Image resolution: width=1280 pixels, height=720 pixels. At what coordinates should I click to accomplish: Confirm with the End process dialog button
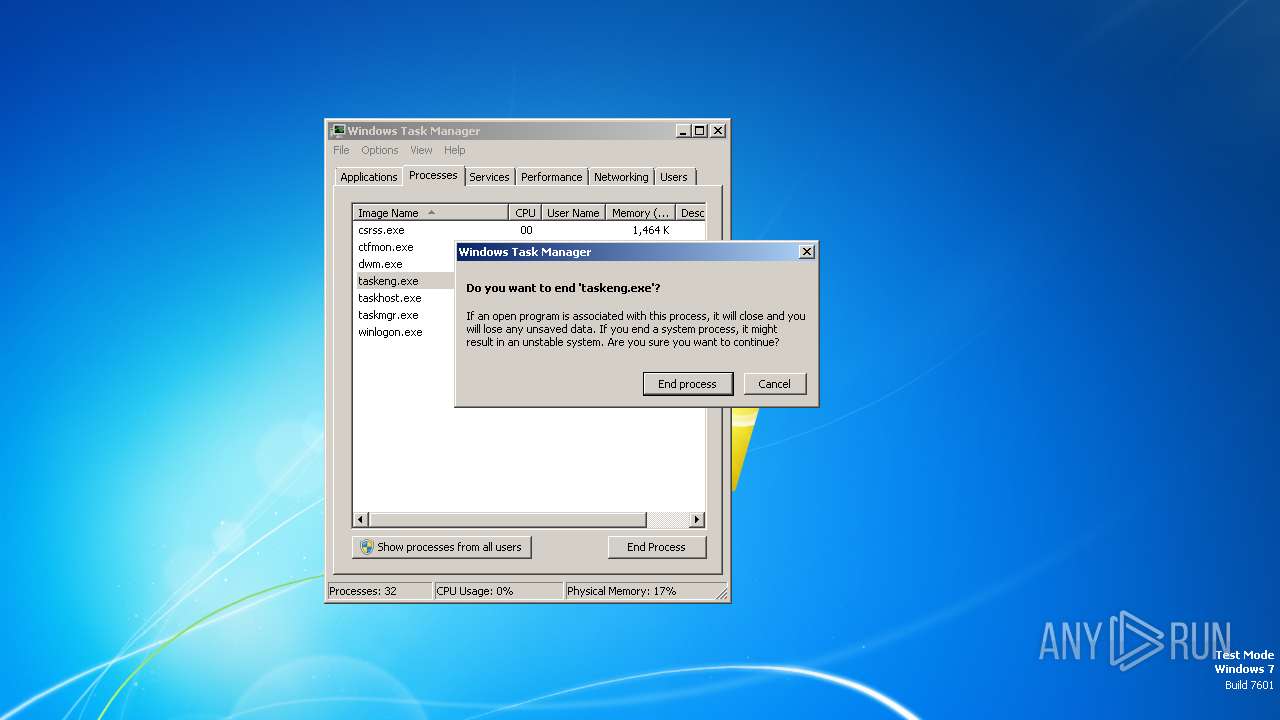click(687, 384)
